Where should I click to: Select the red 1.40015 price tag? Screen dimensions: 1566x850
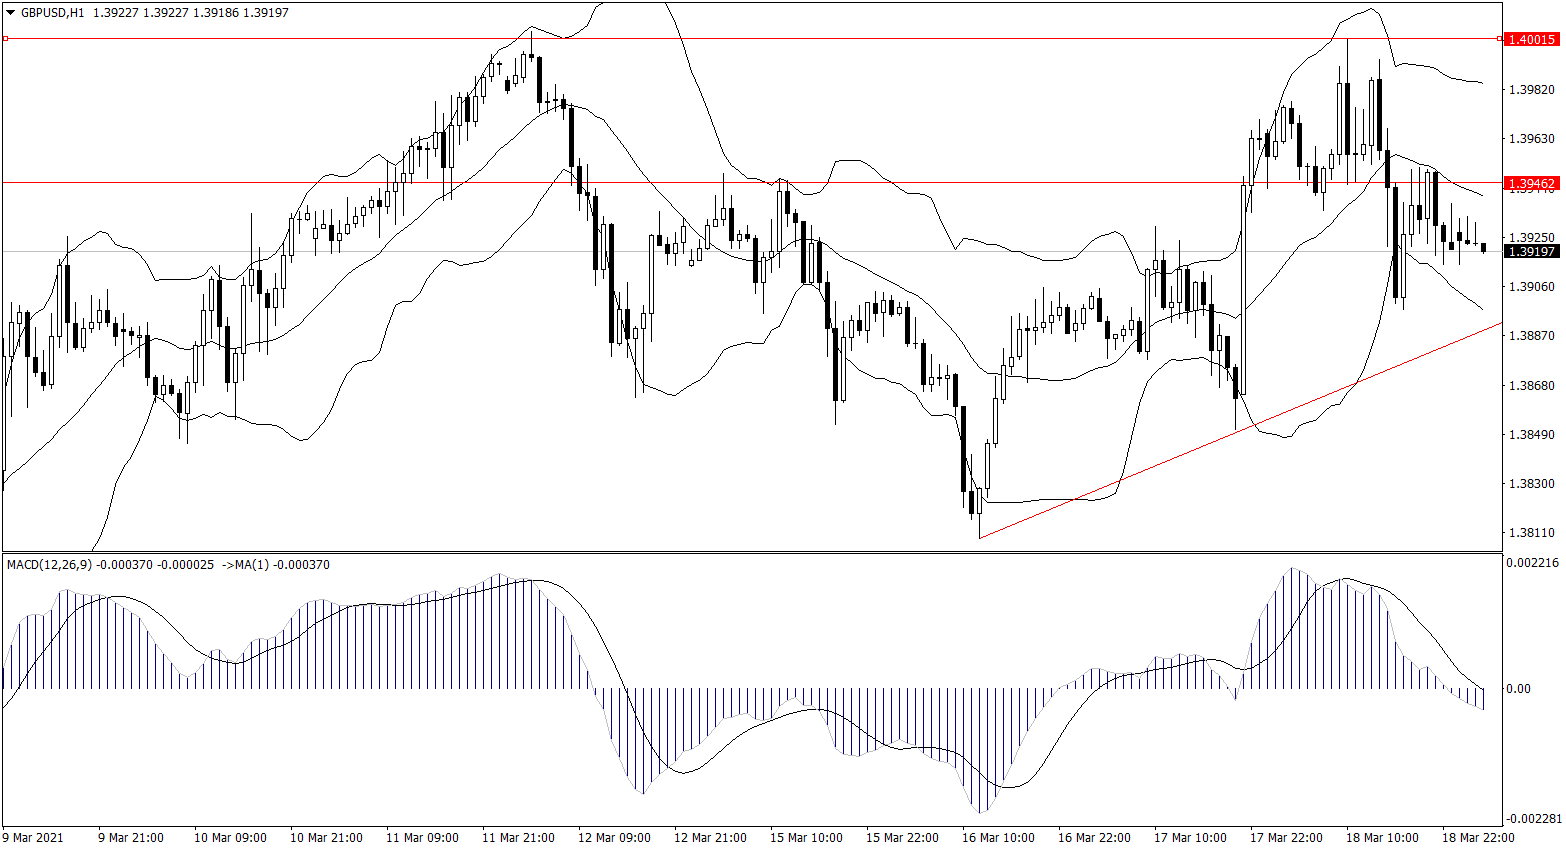(1531, 39)
